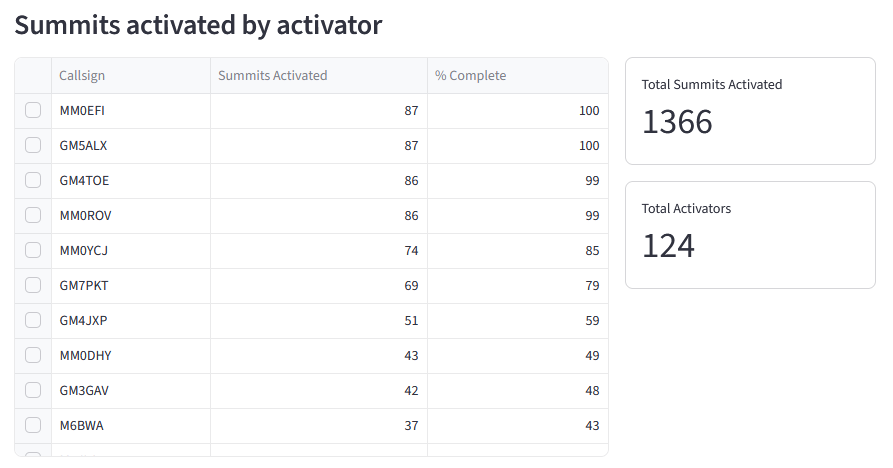
Task: Click the Total Activators value 124
Action: 668,246
